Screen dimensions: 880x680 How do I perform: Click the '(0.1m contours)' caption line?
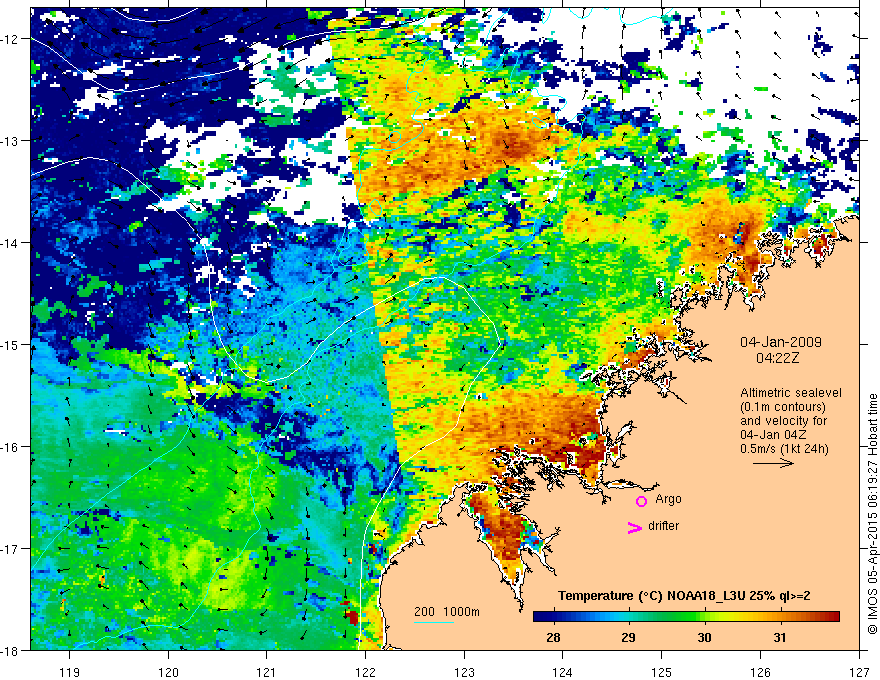[x=783, y=407]
